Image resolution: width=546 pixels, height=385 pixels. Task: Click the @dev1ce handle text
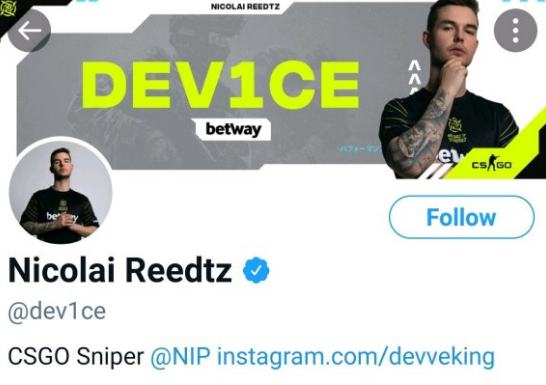point(57,311)
